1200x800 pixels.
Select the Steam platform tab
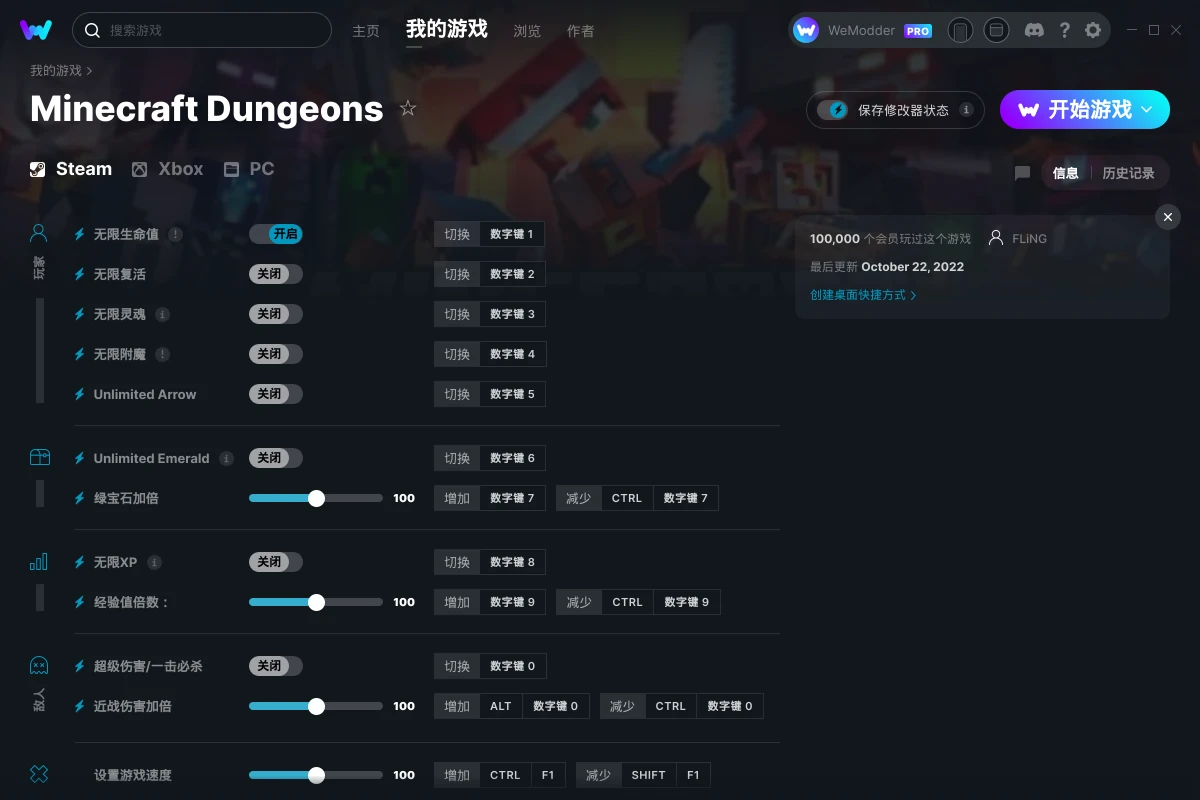tap(71, 169)
